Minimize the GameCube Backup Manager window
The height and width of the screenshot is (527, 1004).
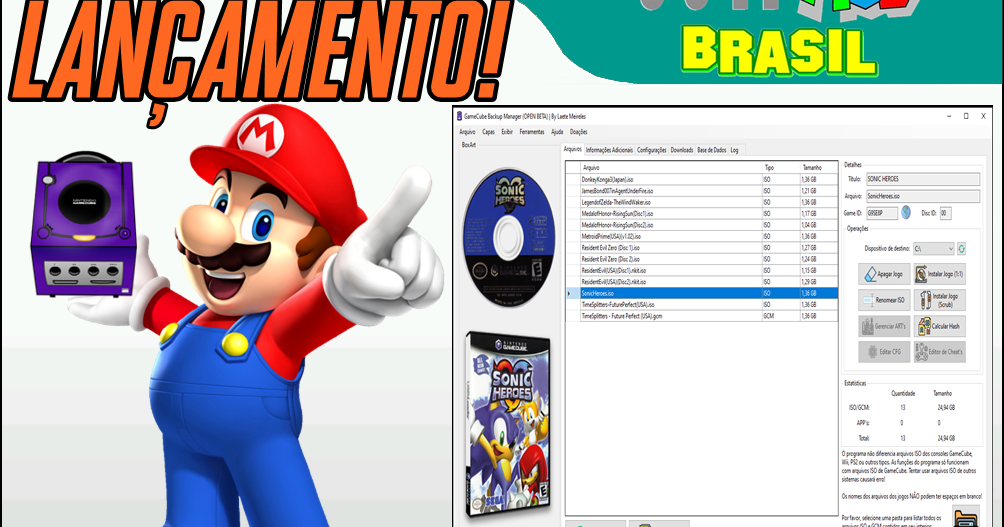pyautogui.click(x=949, y=116)
